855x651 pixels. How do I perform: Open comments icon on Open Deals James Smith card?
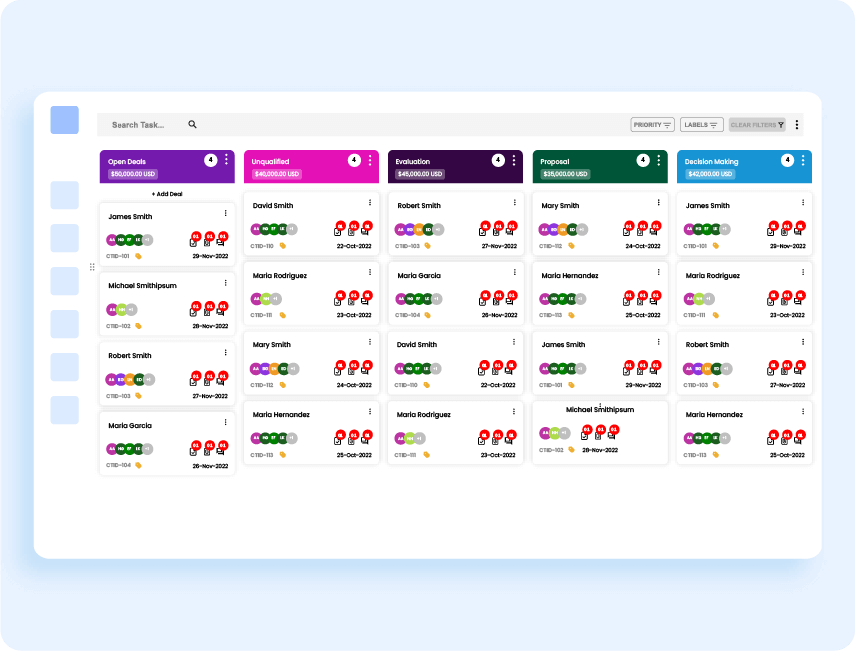(x=220, y=243)
